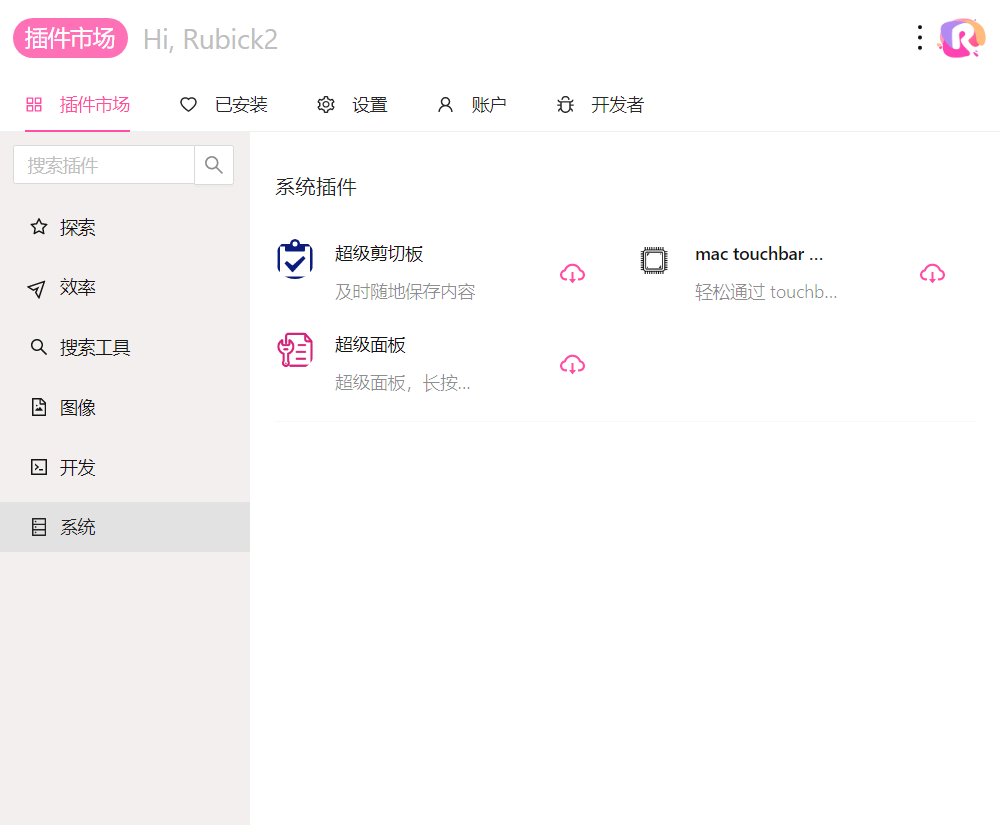Click the magnifier search button

(x=214, y=165)
